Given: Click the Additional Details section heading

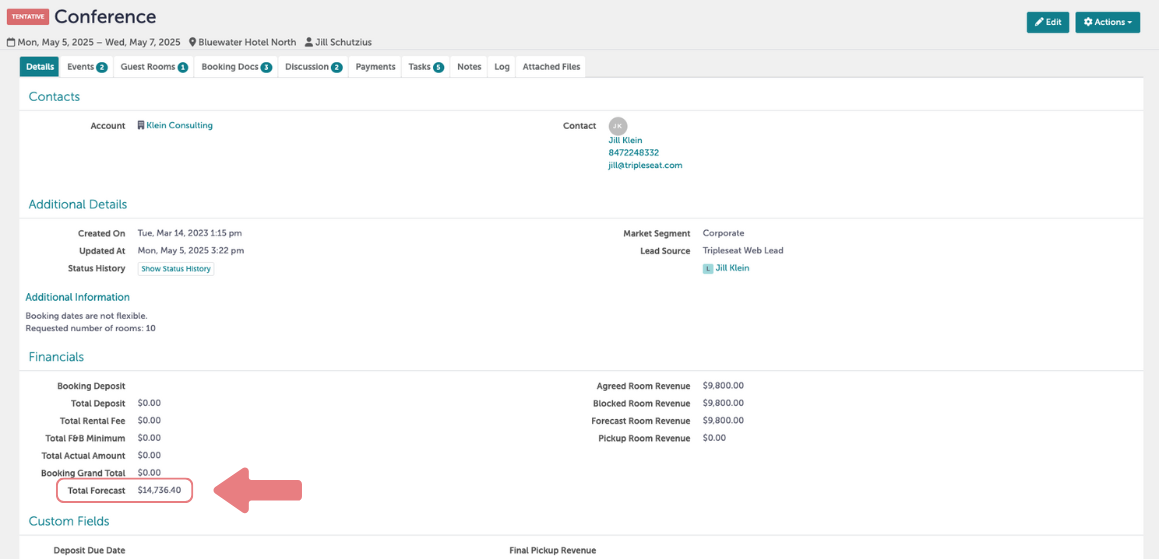Looking at the screenshot, I should [78, 205].
